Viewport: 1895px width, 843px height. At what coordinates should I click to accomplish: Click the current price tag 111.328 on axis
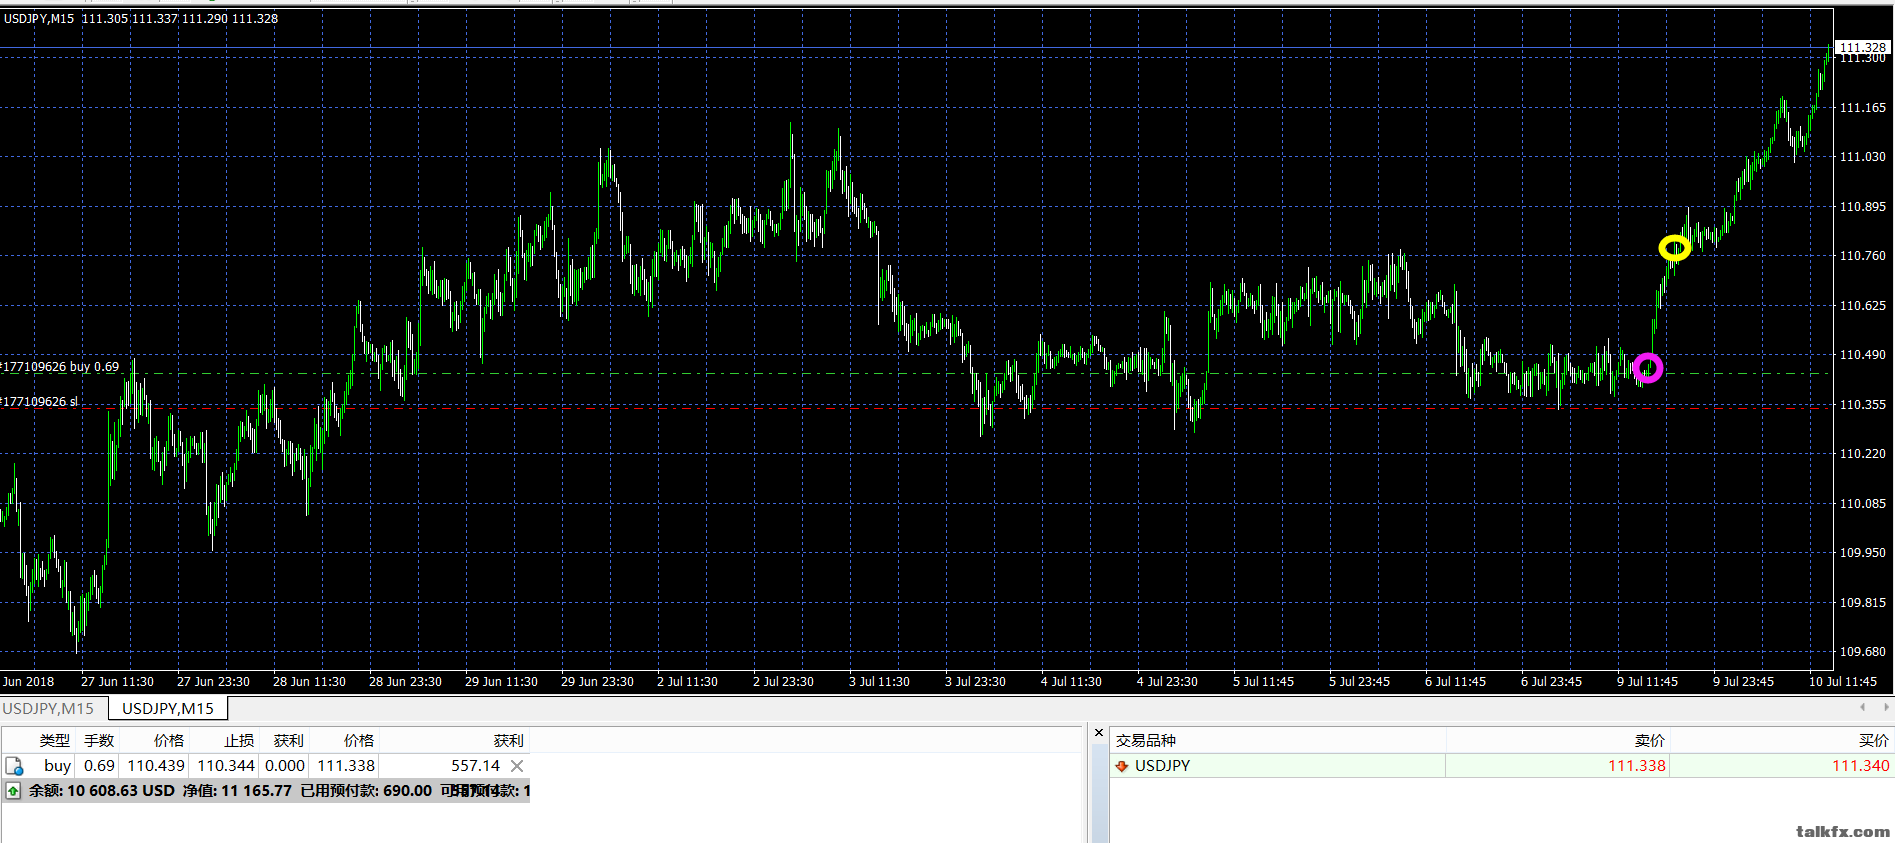coord(1863,47)
